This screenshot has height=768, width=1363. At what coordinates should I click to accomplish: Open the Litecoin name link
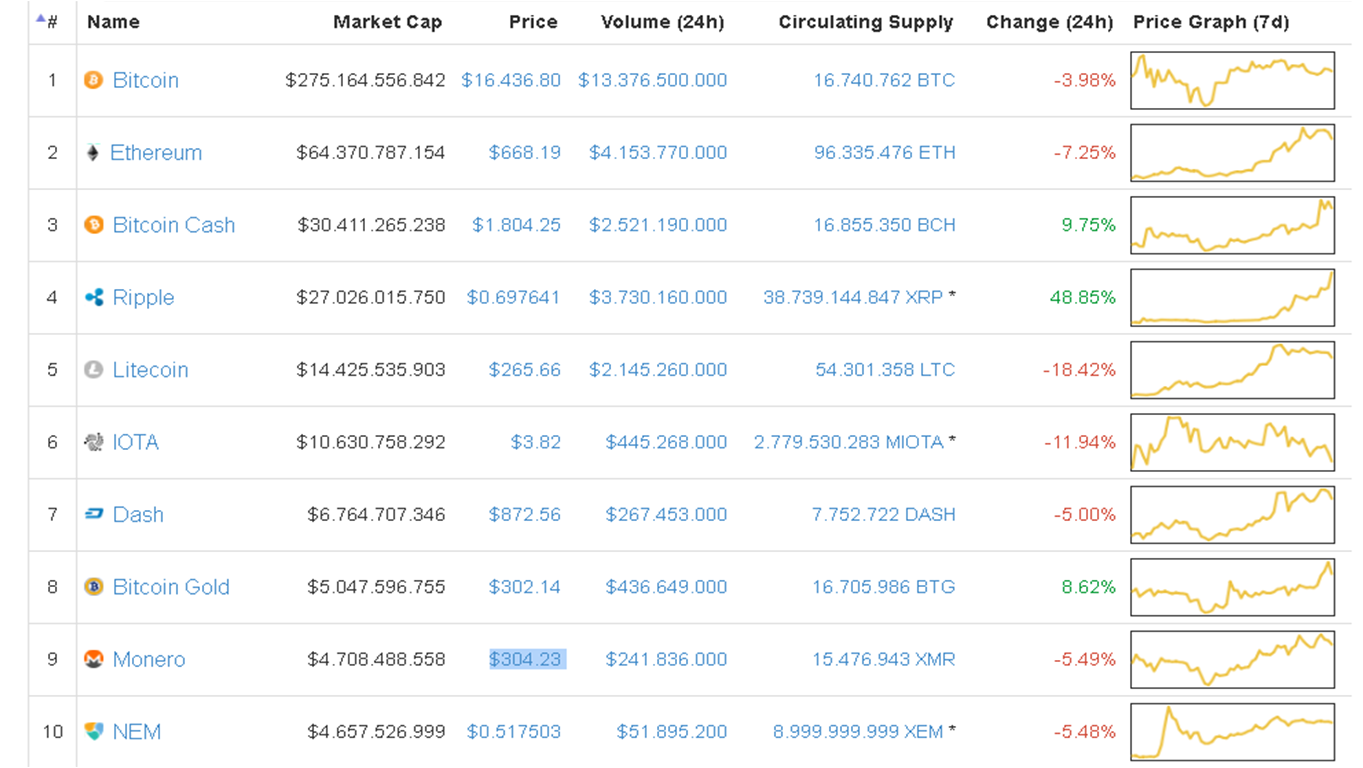pos(150,370)
